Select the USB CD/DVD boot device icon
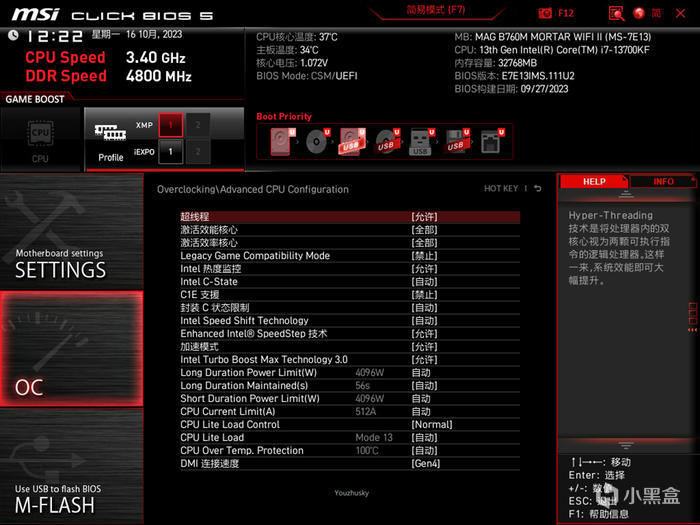Screen dimensions: 700x525 pos(387,142)
